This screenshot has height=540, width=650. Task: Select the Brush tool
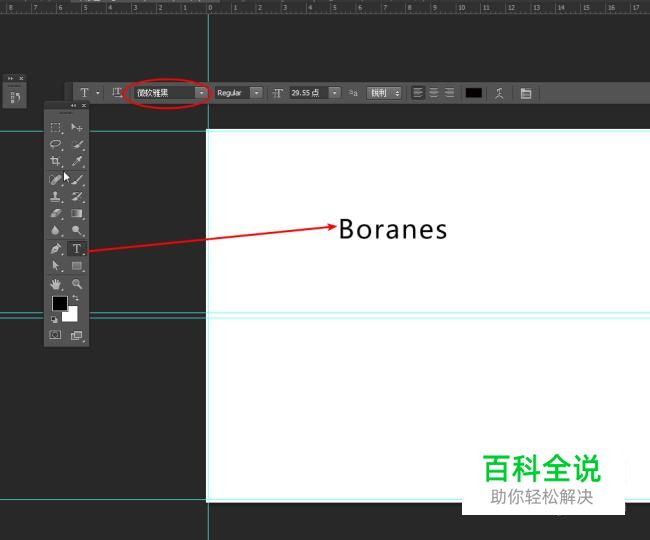coord(77,179)
